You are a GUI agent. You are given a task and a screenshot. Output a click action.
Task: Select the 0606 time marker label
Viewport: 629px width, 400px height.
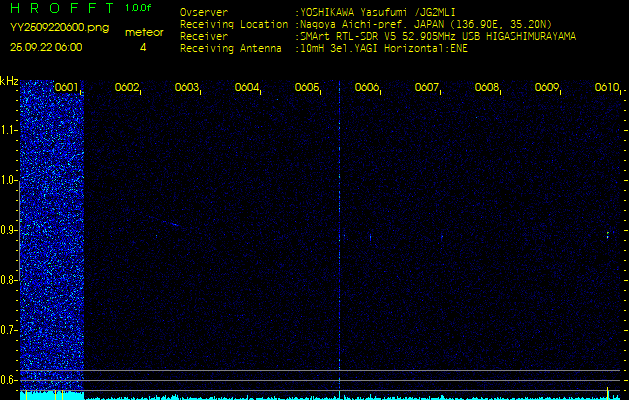(x=367, y=87)
